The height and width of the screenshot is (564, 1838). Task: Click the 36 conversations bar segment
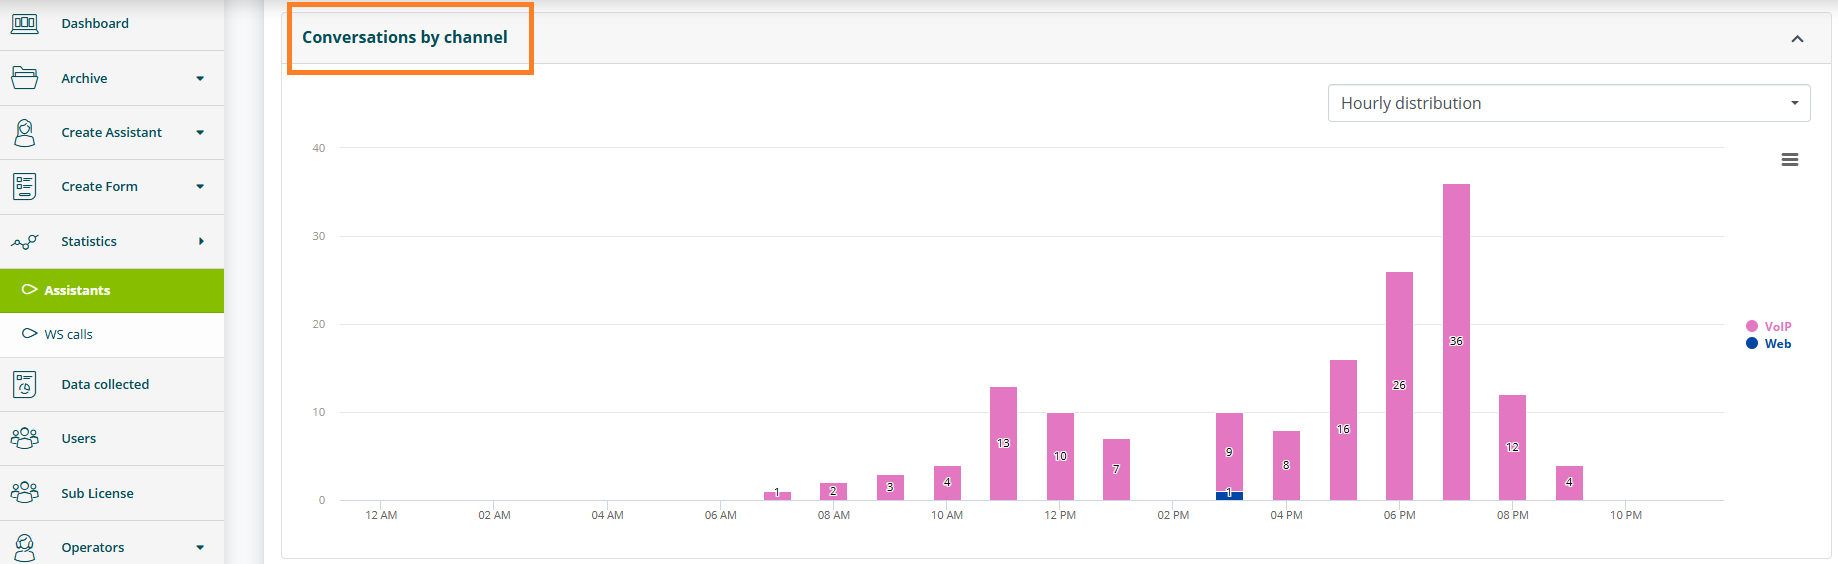(x=1456, y=342)
